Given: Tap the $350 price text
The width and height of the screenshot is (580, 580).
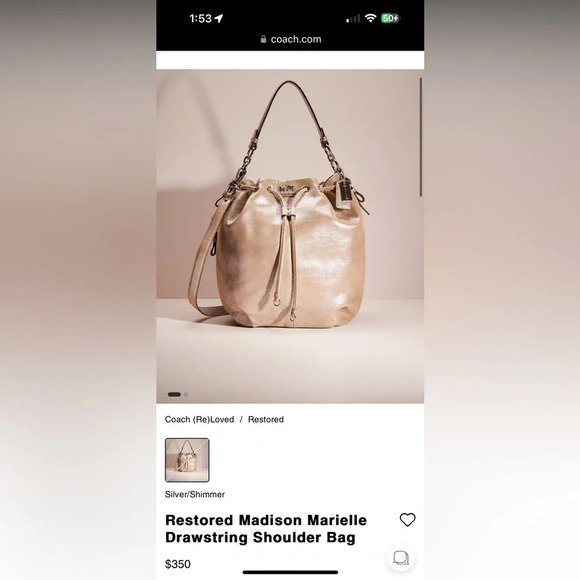Looking at the screenshot, I should coord(178,564).
